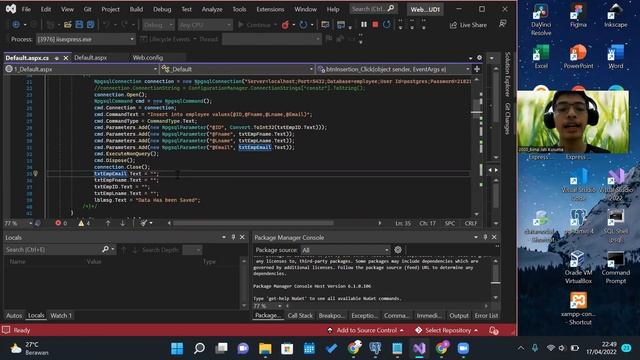Image resolution: width=640 pixels, height=360 pixels.
Task: Open the Package source All dropdown
Action: pyautogui.click(x=345, y=249)
